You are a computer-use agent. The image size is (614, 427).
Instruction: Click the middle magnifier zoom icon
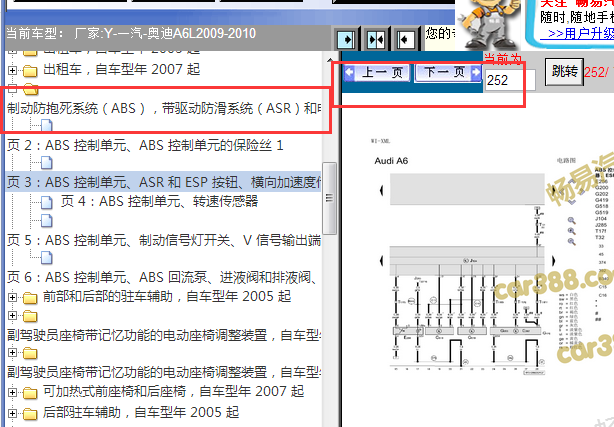click(x=572, y=231)
